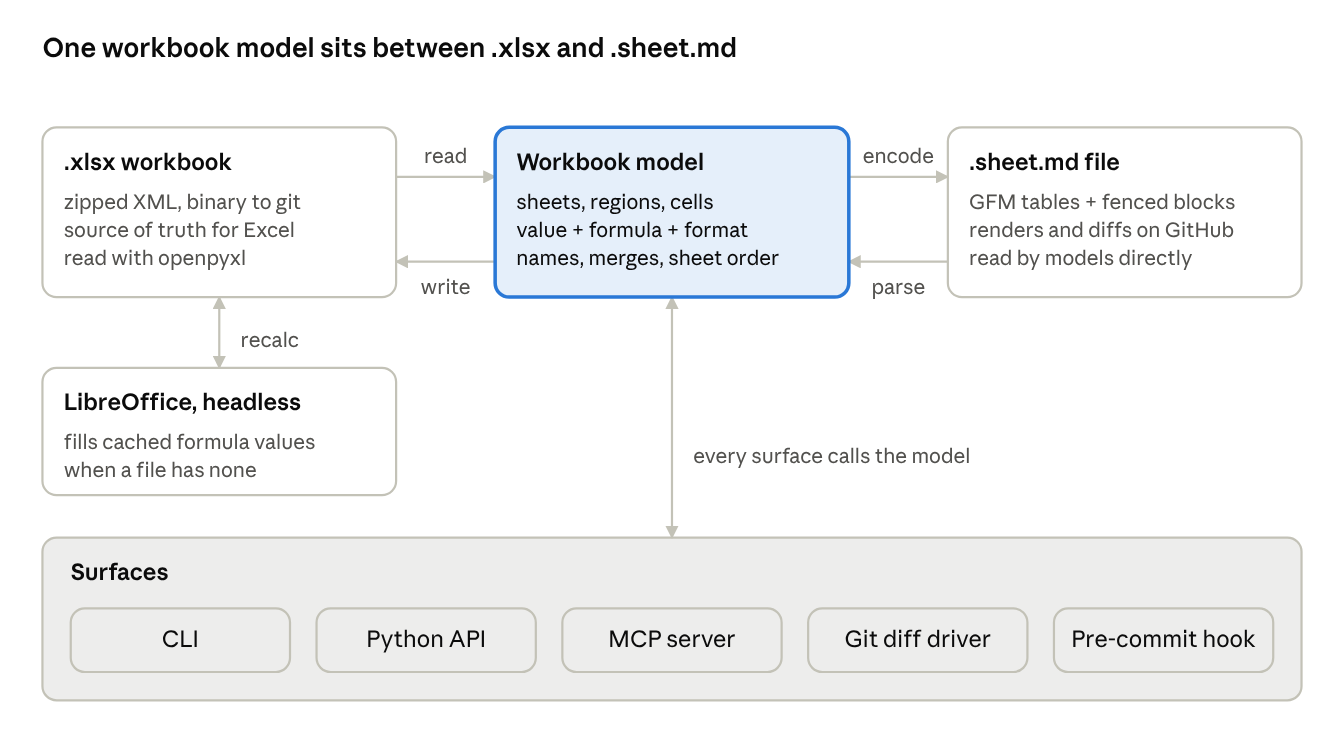Screen dimensions: 1344x748
Task: Click 'GFM tables + fenced blocks' line
Action: click(1102, 202)
